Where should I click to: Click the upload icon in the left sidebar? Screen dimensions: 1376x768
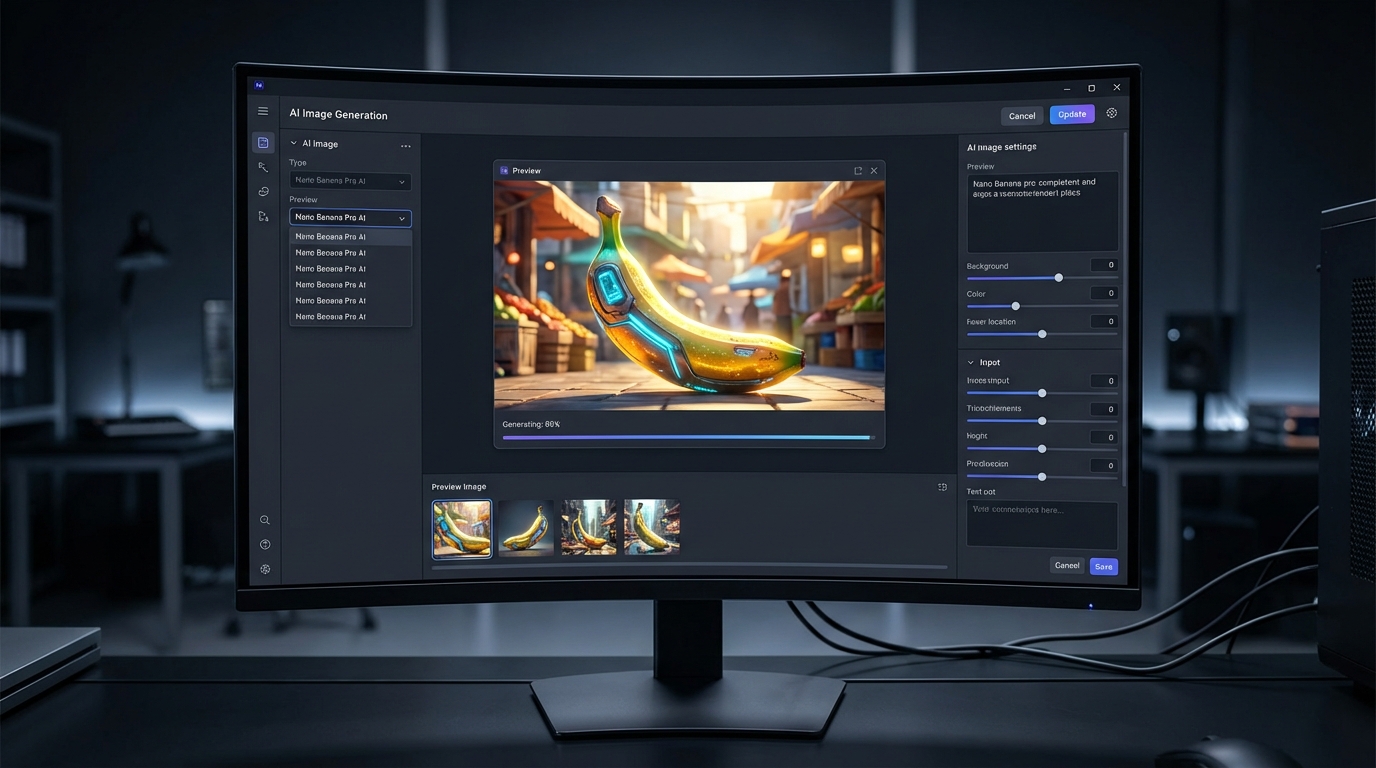(x=265, y=545)
